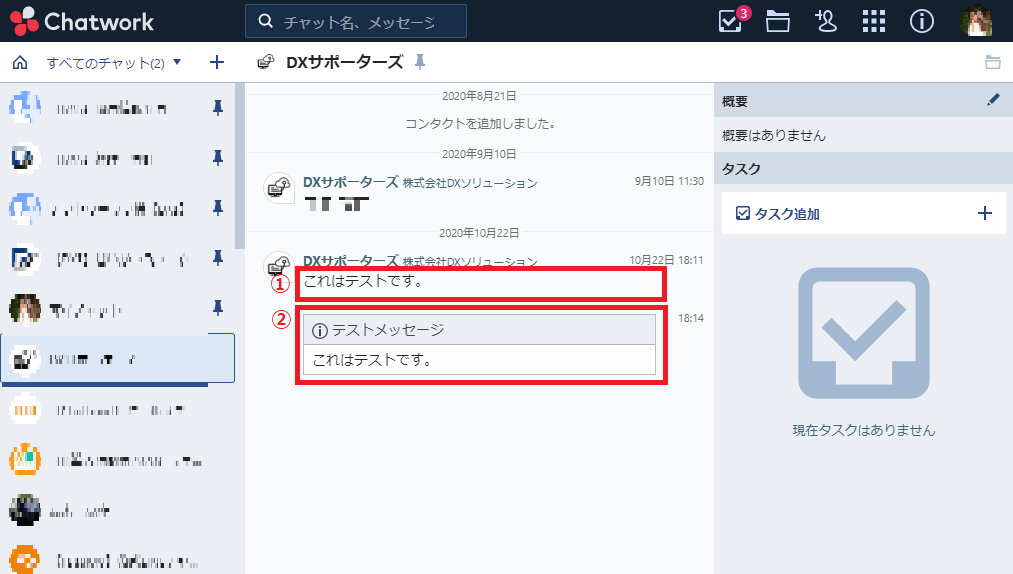Click the plus icon in the タスク追加 row
The image size is (1013, 574).
coord(985,213)
